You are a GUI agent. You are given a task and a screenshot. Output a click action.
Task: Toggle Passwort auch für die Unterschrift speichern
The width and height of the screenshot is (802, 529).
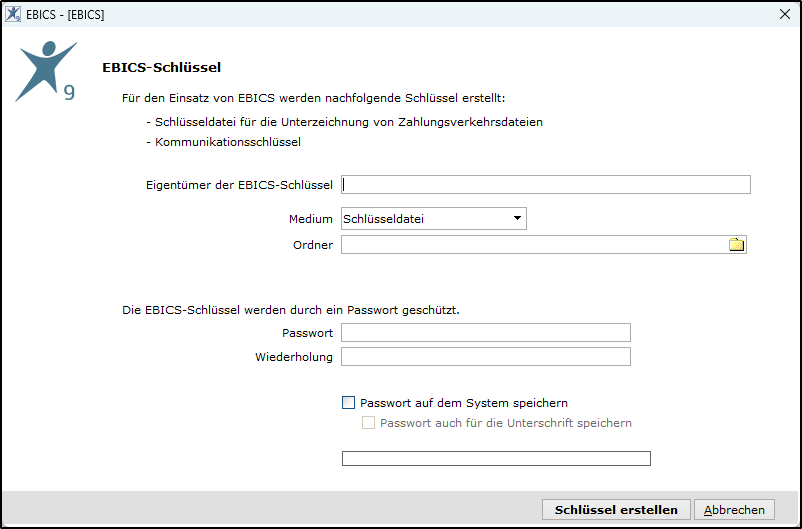pos(368,423)
